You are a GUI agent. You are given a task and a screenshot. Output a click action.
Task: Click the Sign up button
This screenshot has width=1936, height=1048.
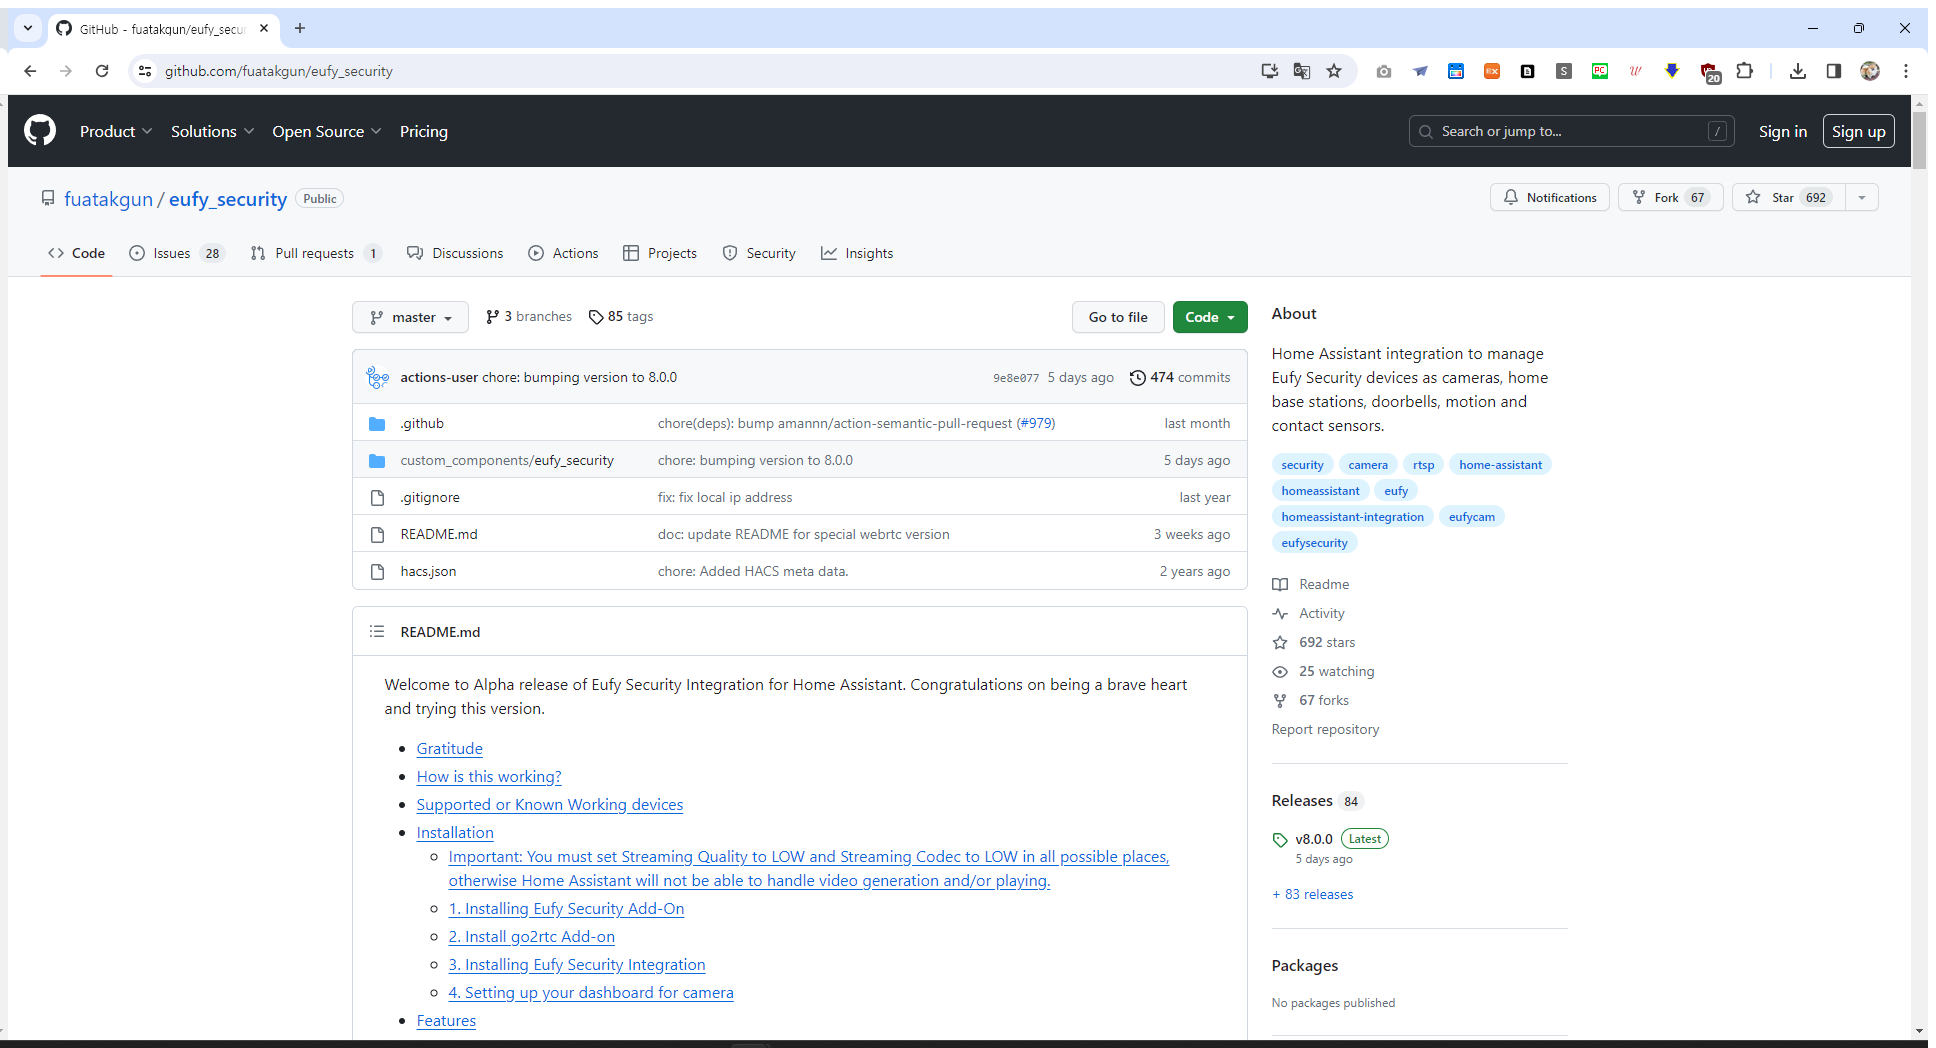[x=1859, y=131]
